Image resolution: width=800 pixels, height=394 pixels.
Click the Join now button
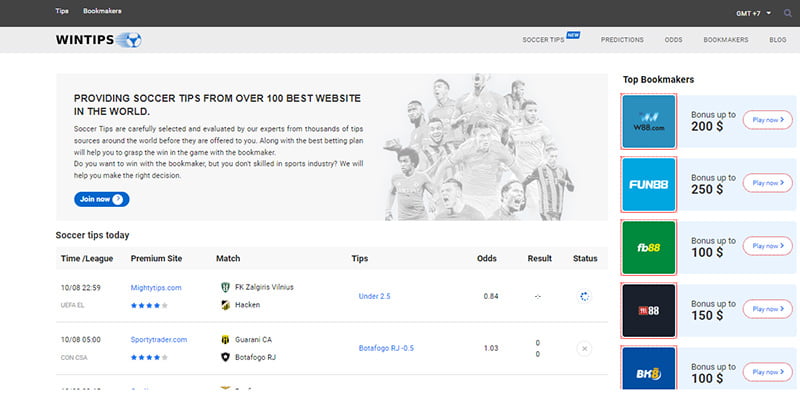[x=102, y=199]
